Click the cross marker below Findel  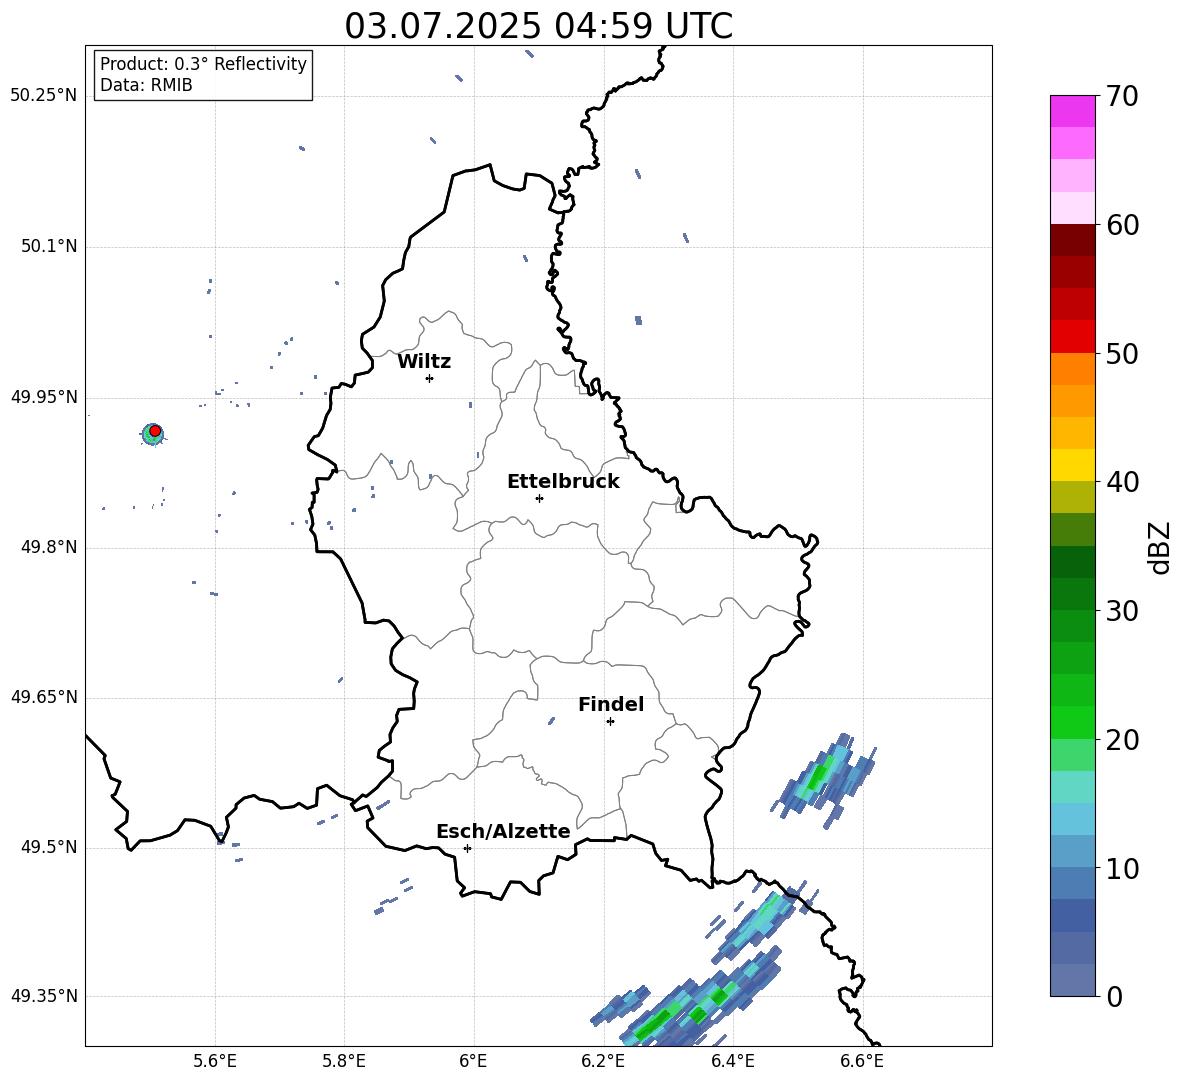[610, 722]
